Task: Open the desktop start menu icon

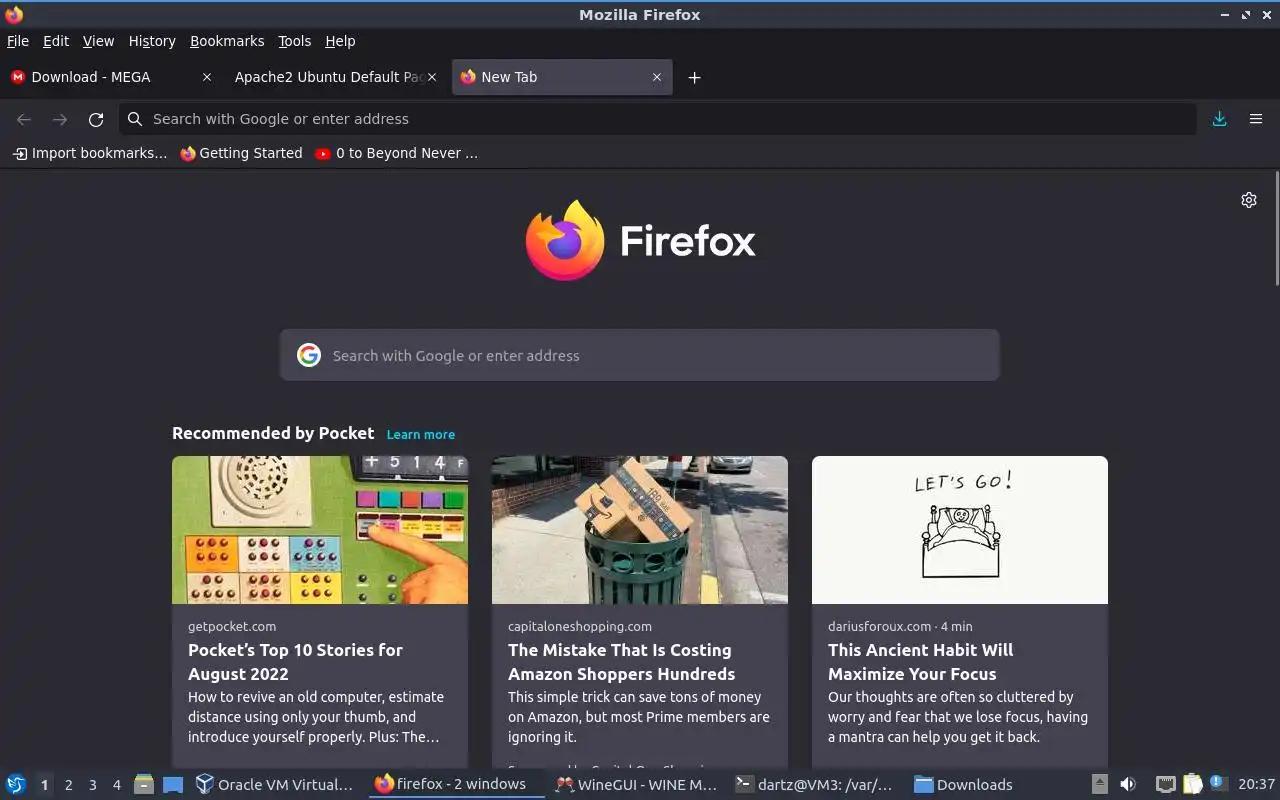Action: pos(16,785)
